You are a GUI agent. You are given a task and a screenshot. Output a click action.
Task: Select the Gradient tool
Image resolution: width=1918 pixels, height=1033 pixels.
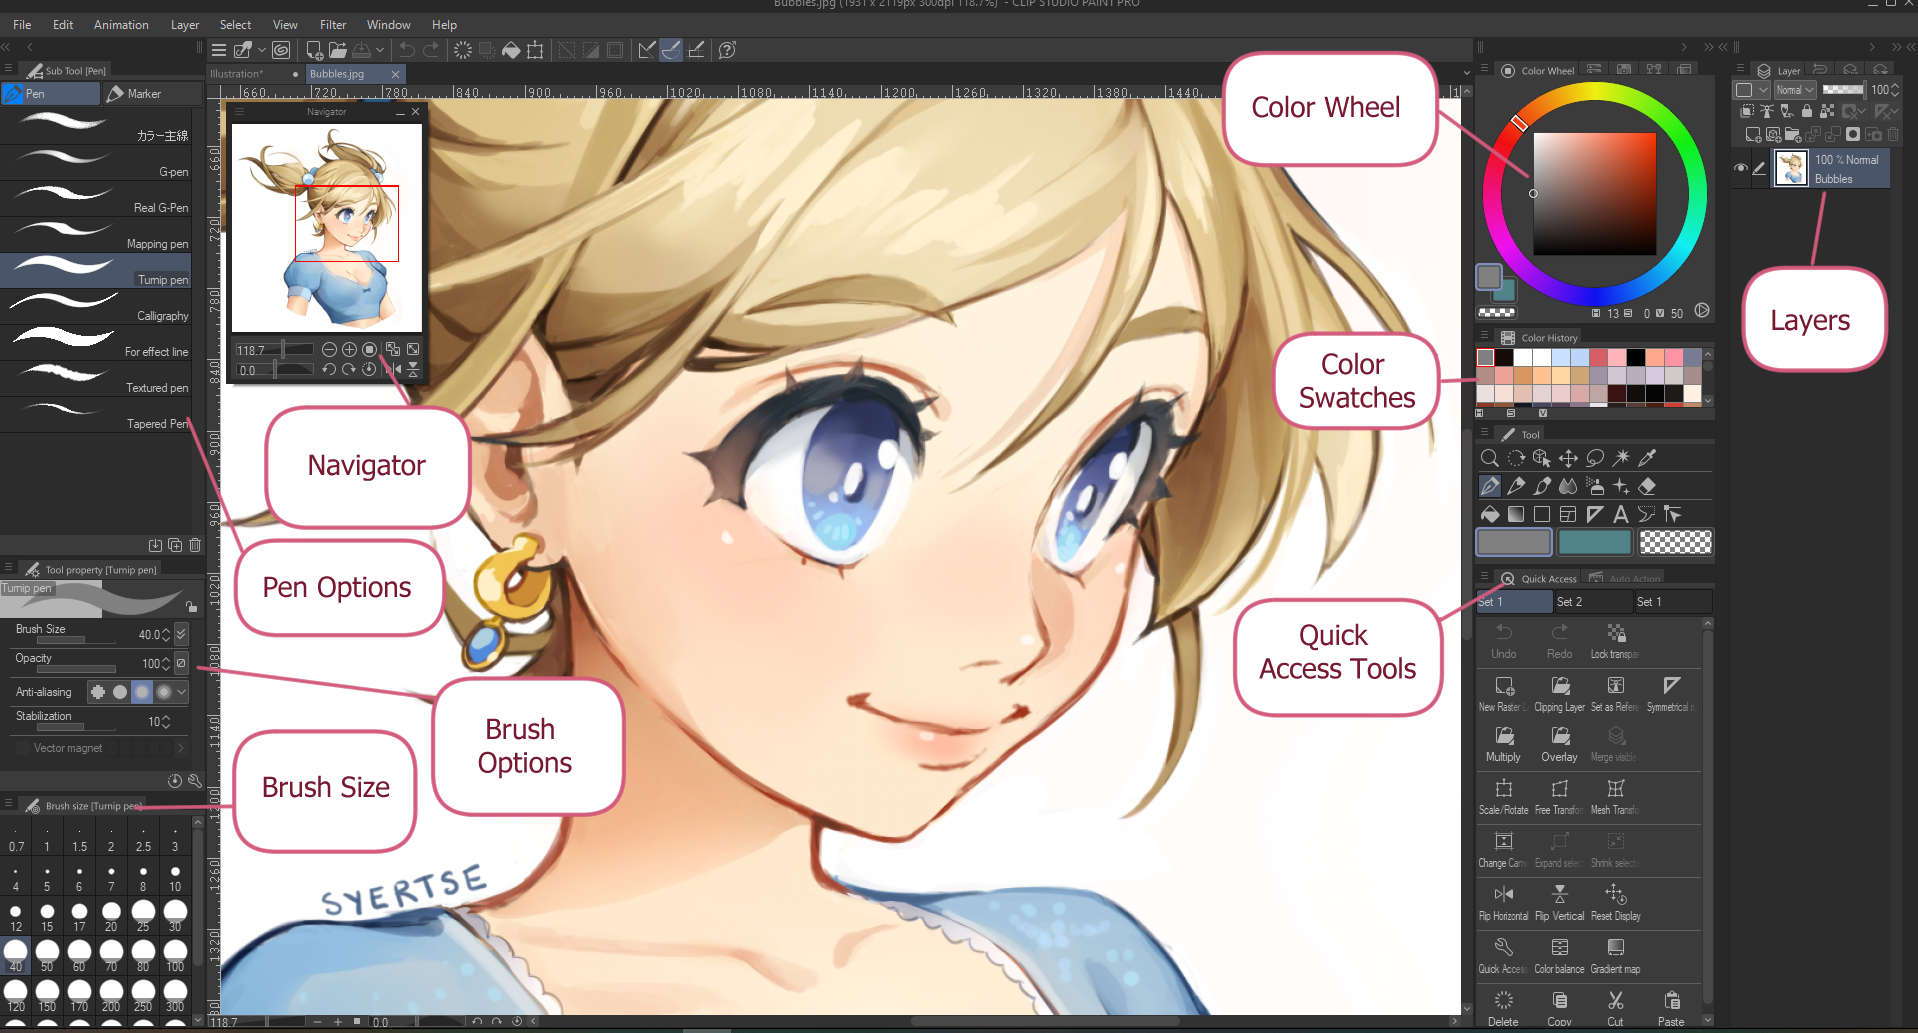pos(1516,514)
